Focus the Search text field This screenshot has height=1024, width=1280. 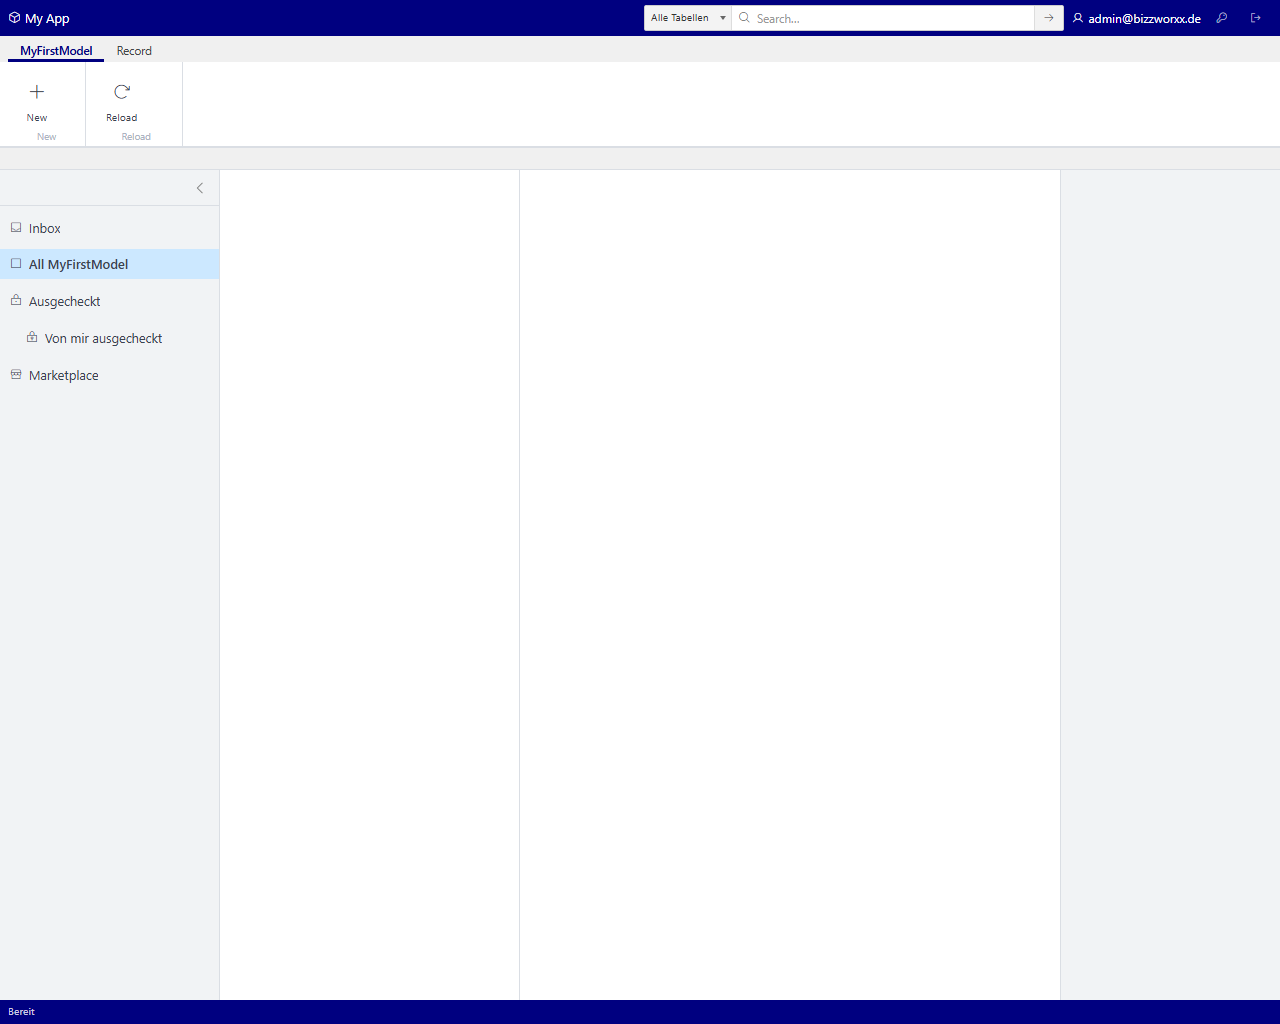[890, 18]
